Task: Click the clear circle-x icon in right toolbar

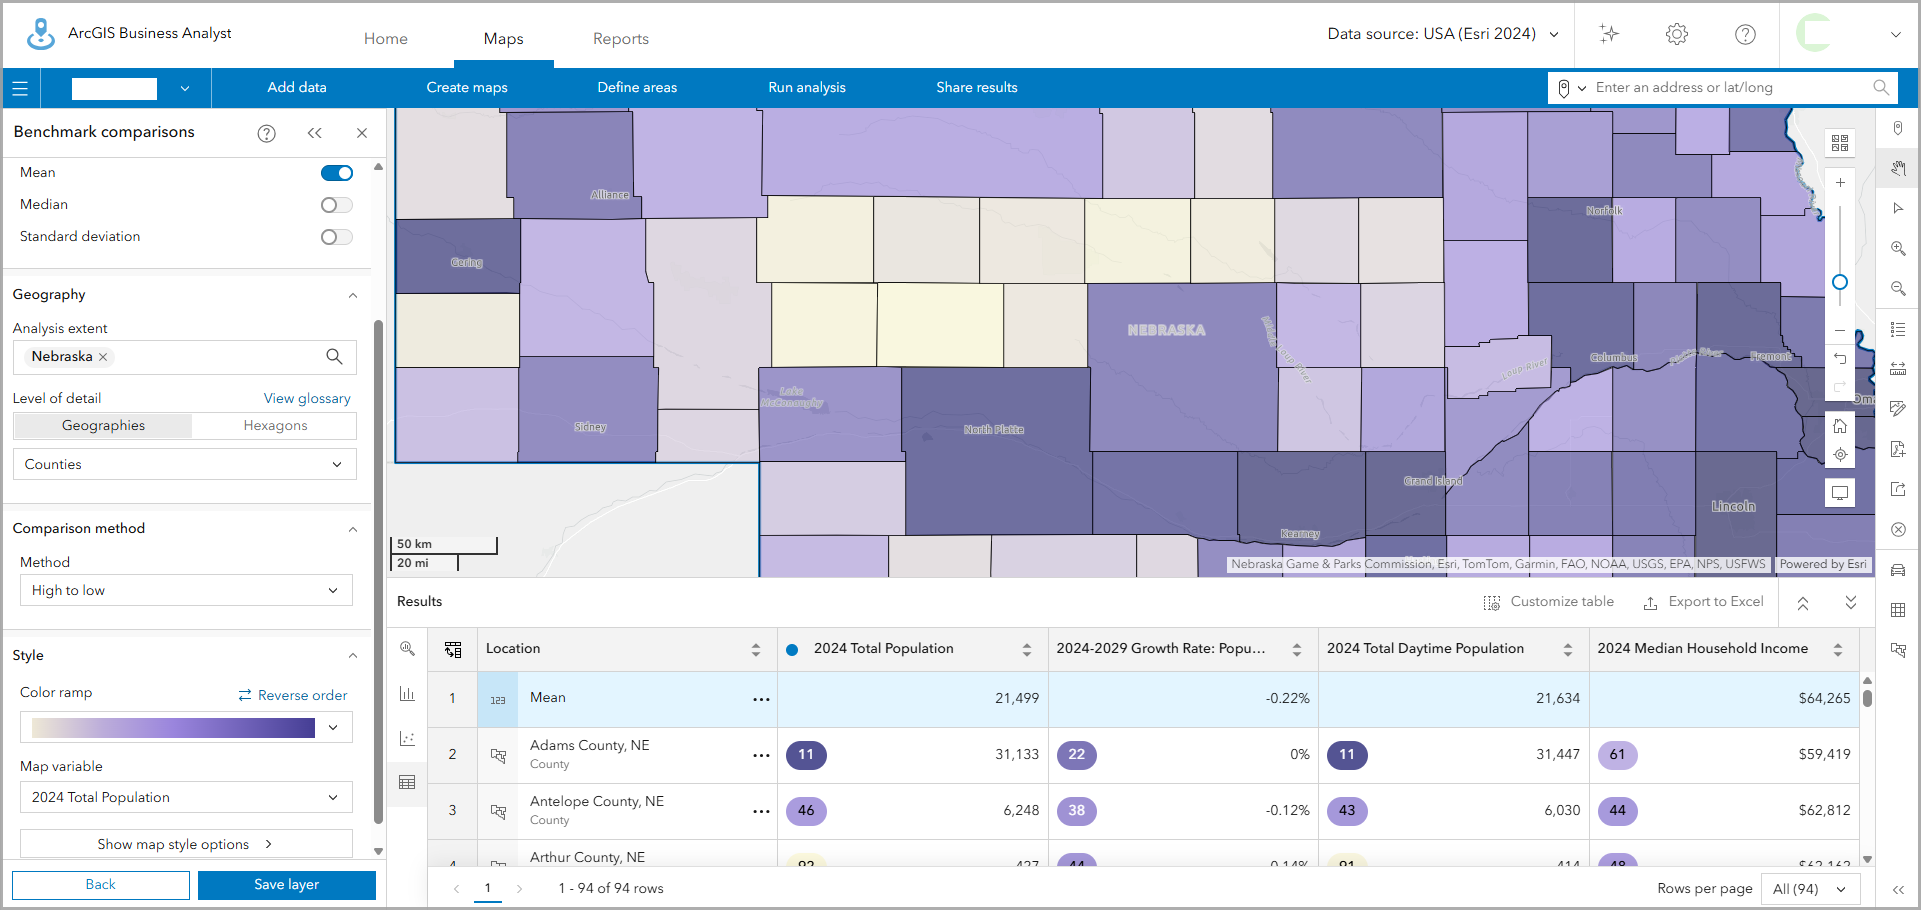Action: coord(1898,529)
